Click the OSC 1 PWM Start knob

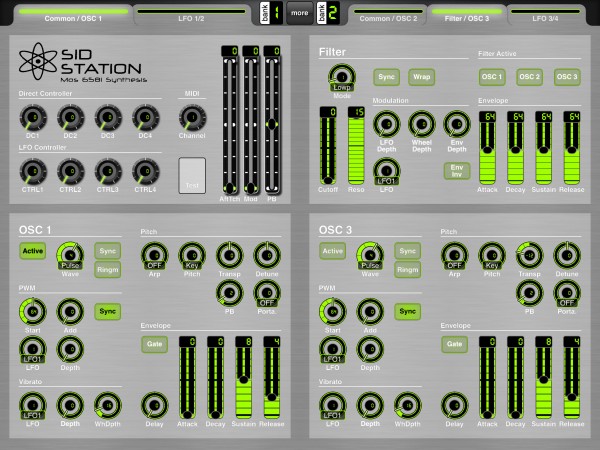click(33, 311)
